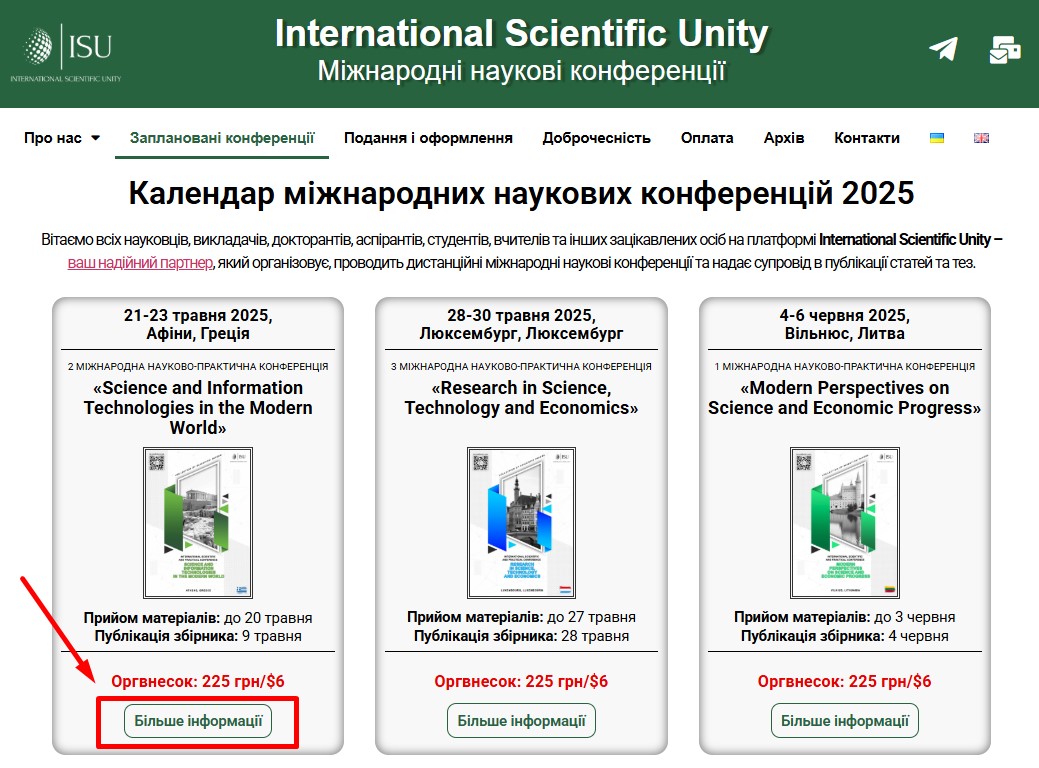This screenshot has width=1039, height=768.
Task: Open the Контакти menu item
Action: [x=867, y=138]
